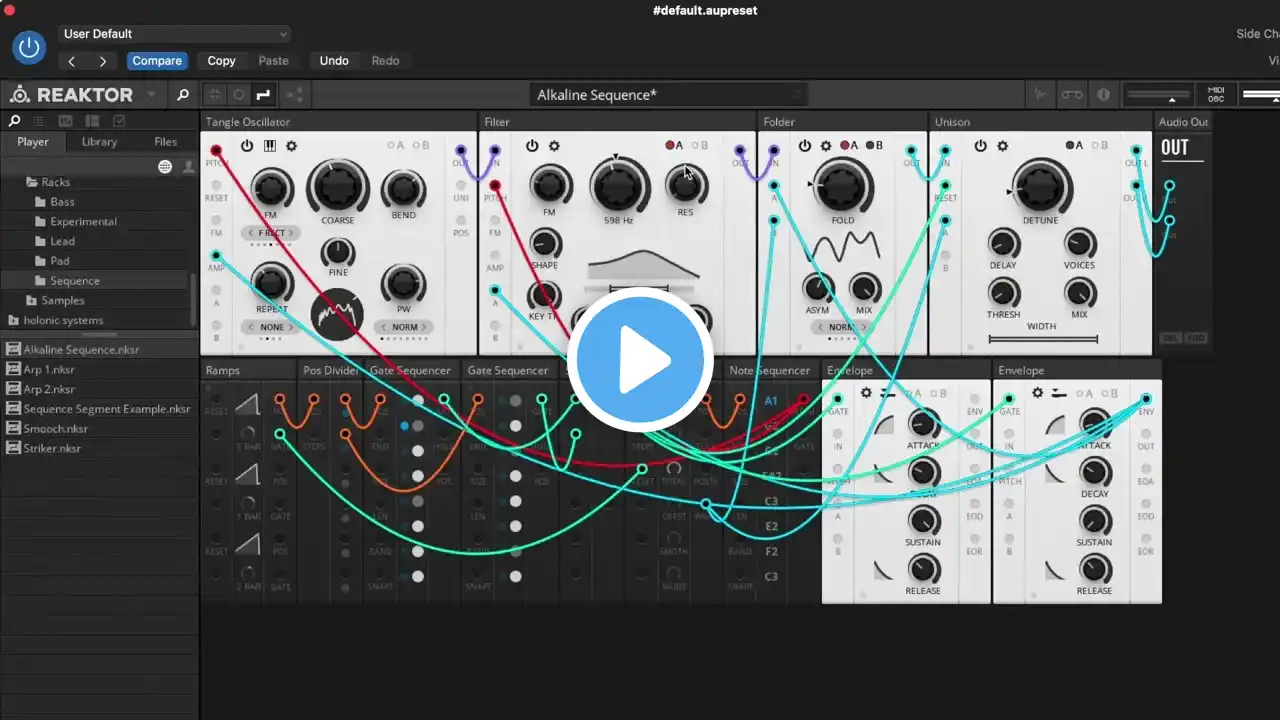Select modulation slot A on Filter
The image size is (1280, 720).
(674, 146)
